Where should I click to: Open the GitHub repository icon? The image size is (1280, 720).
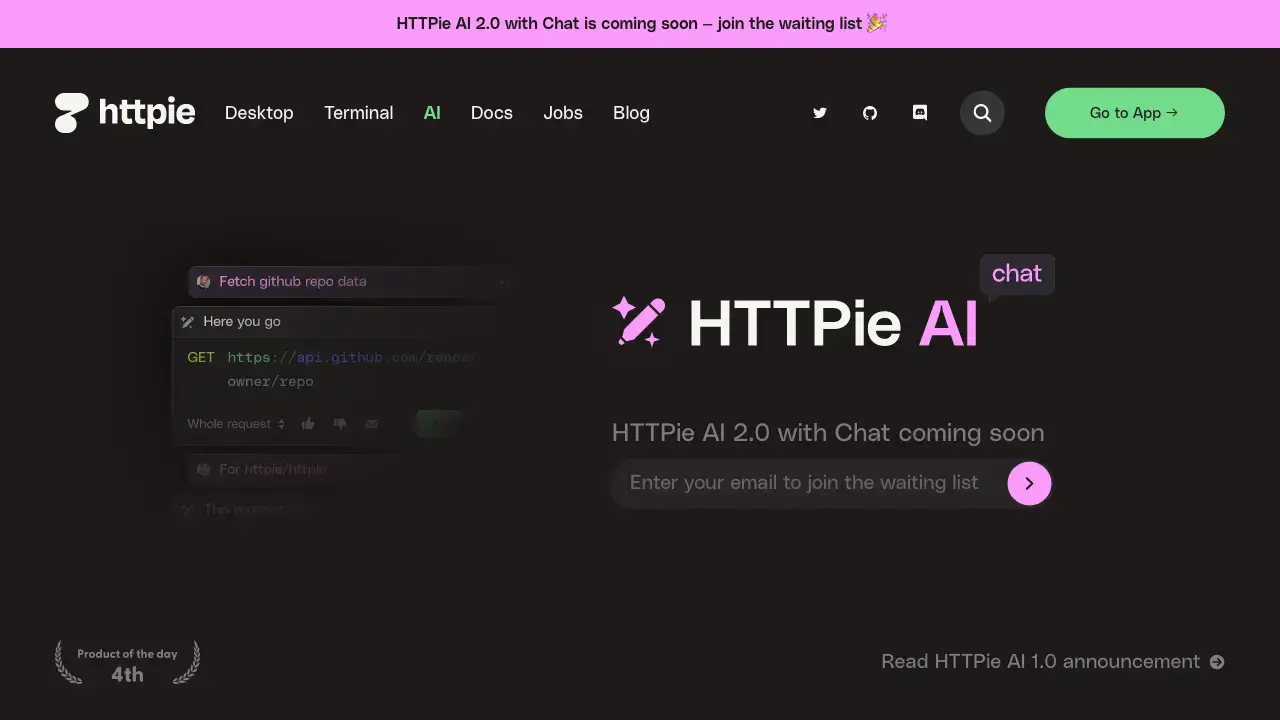pyautogui.click(x=870, y=113)
